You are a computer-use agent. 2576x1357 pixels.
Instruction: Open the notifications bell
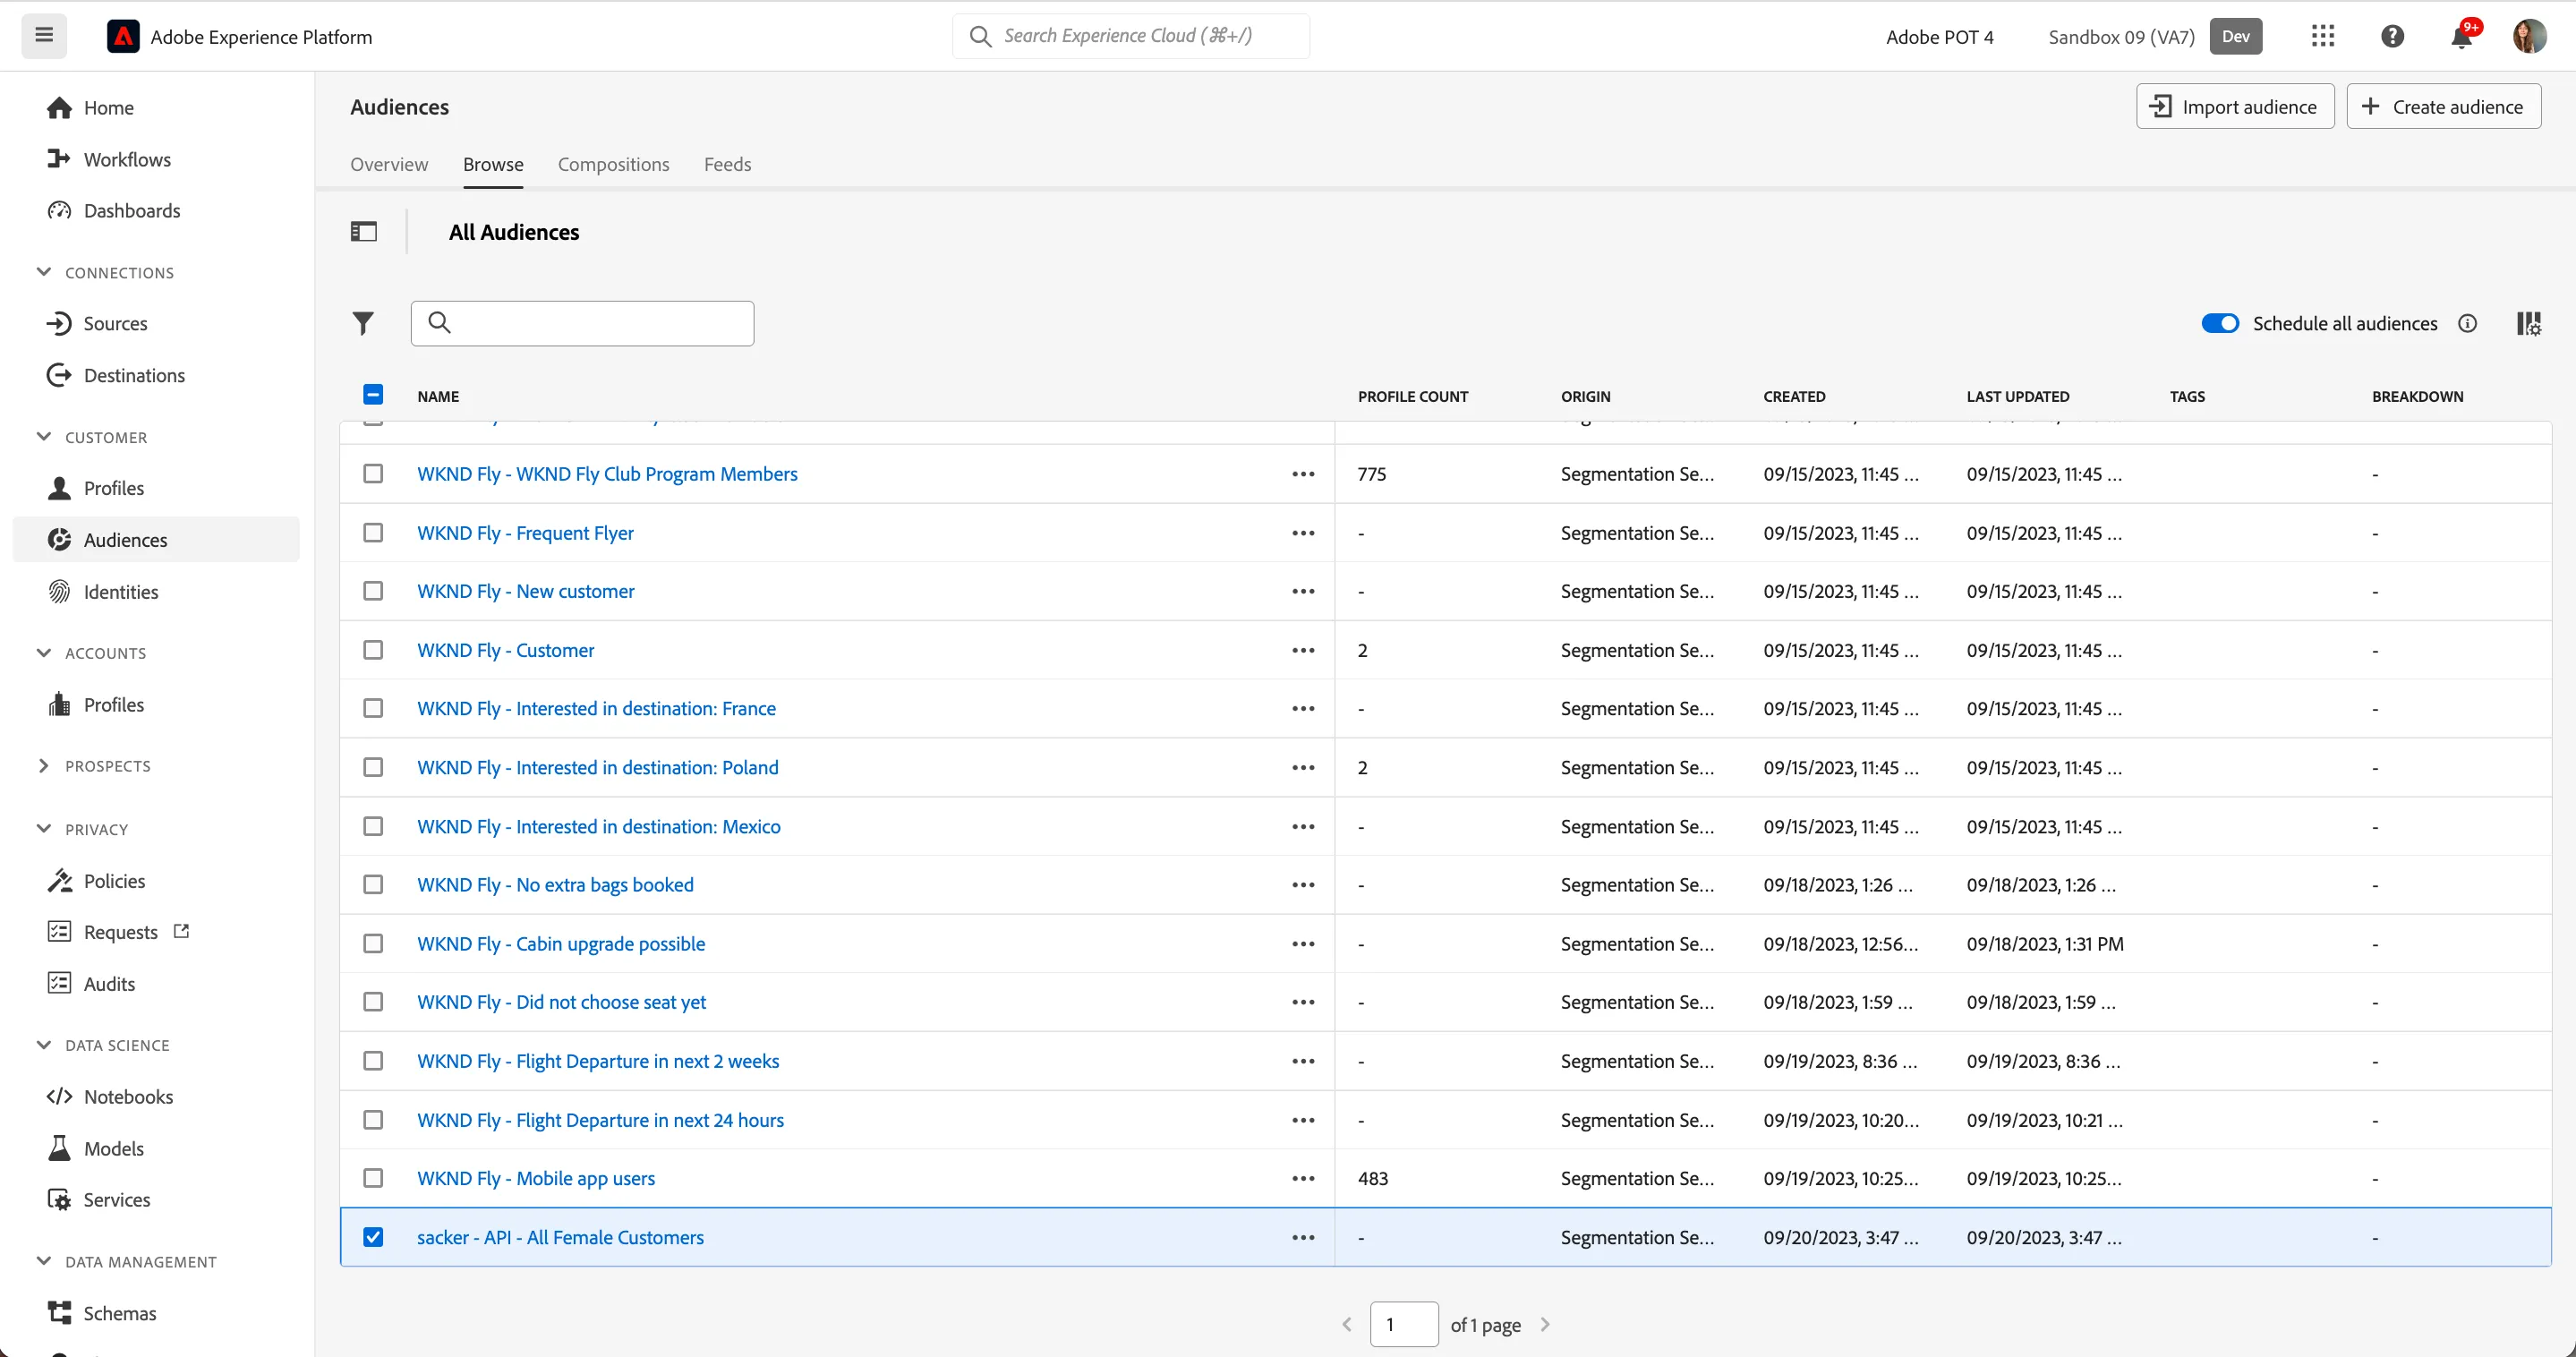2461,37
